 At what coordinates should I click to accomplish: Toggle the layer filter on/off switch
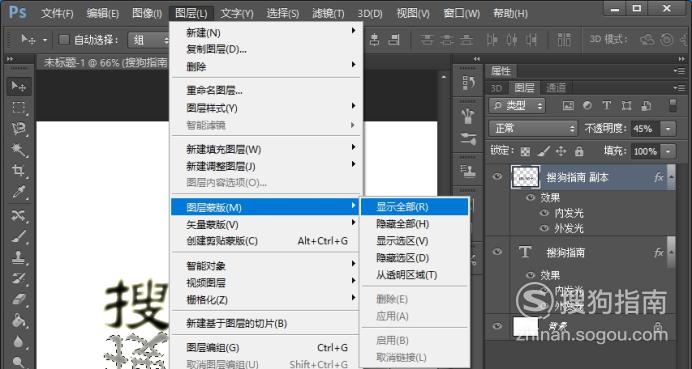pyautogui.click(x=673, y=105)
